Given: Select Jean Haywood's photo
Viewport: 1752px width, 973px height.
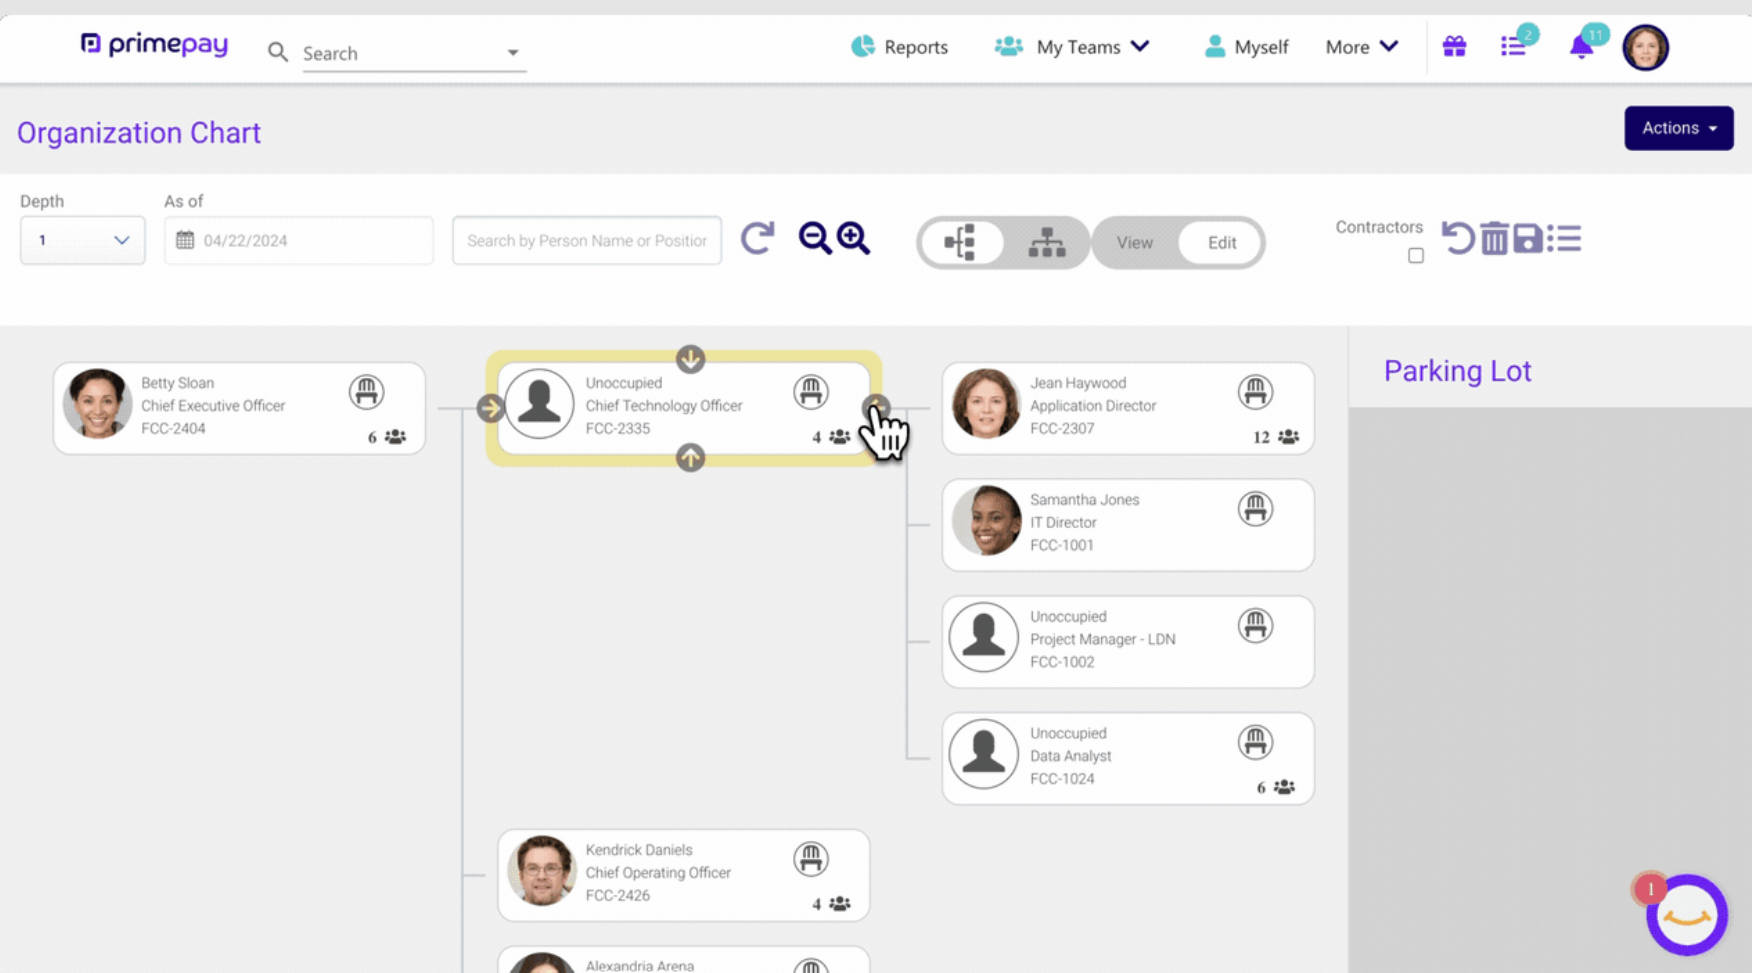Looking at the screenshot, I should click(x=986, y=404).
